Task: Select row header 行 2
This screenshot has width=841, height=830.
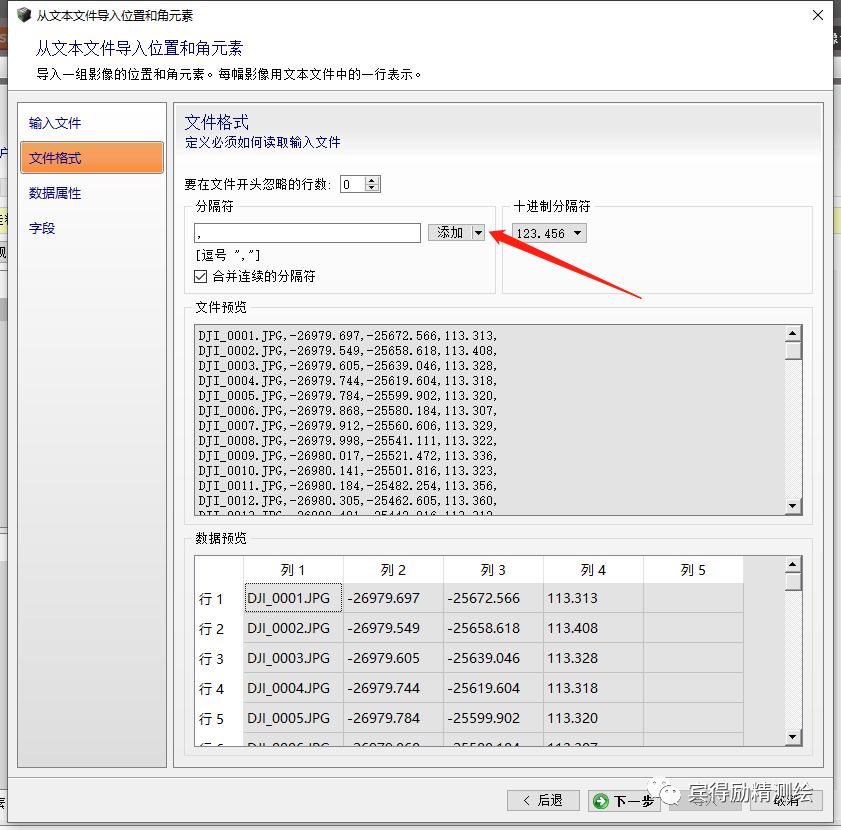Action: click(219, 628)
